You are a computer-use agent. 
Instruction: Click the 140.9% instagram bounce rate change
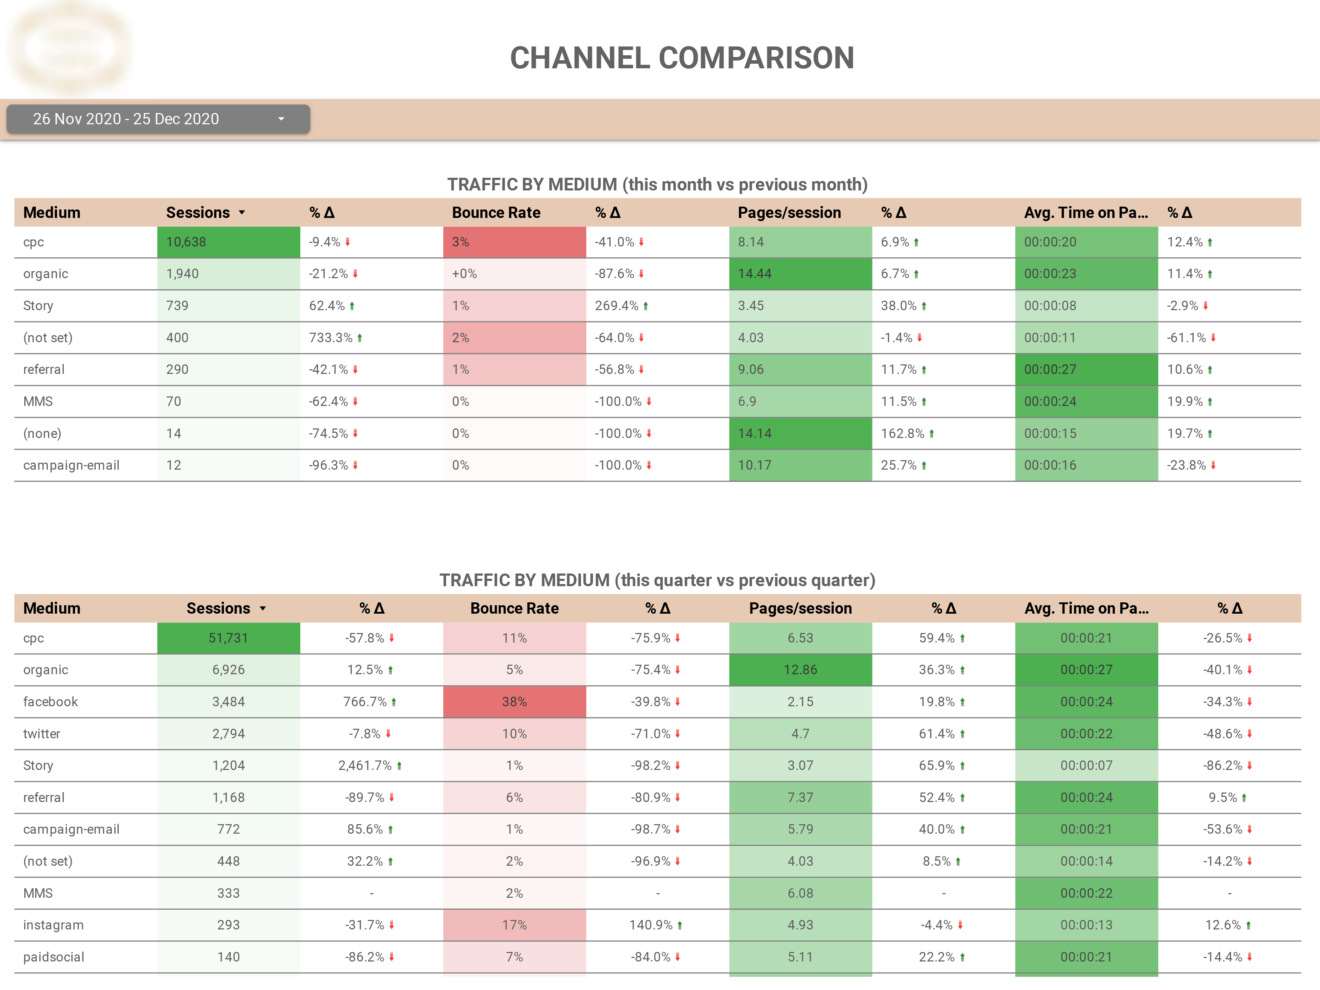point(651,926)
